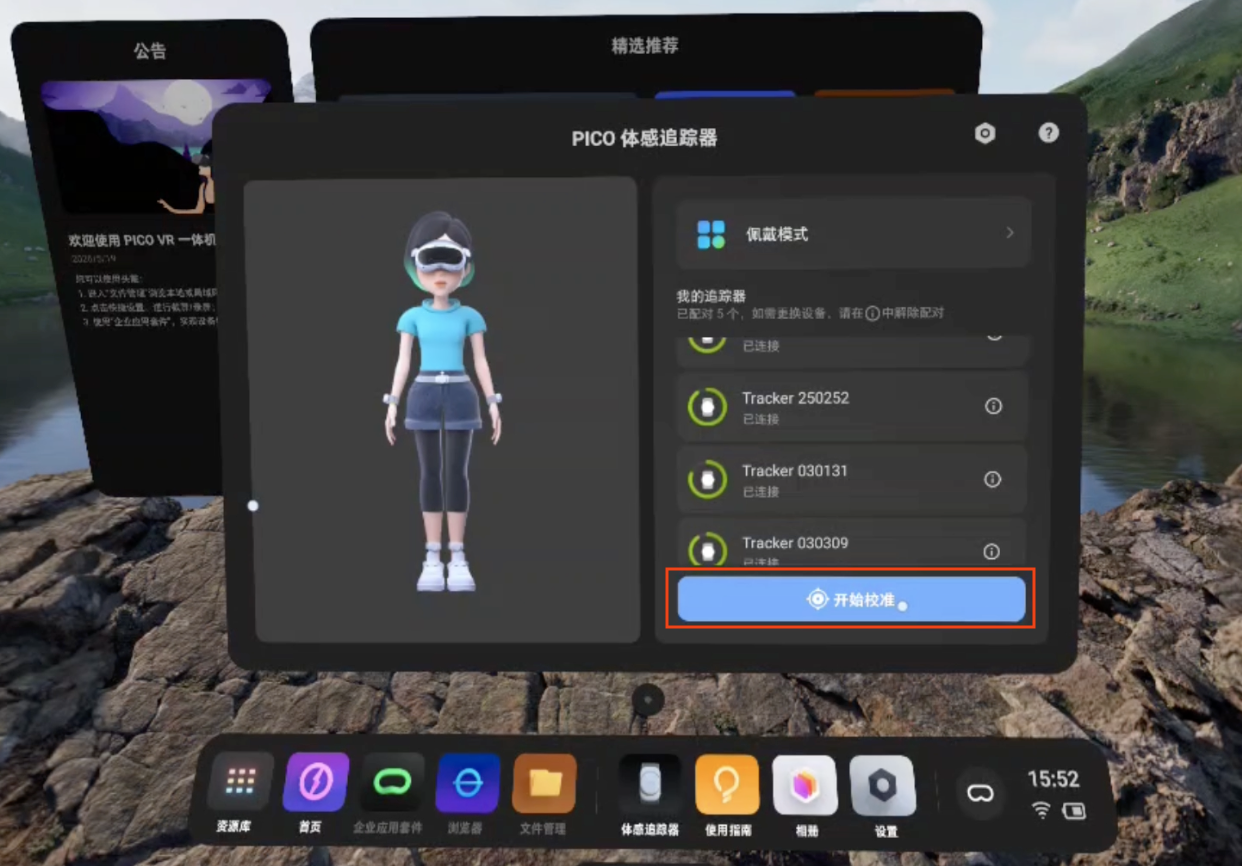Go to 首页 home in the dock

tap(316, 782)
